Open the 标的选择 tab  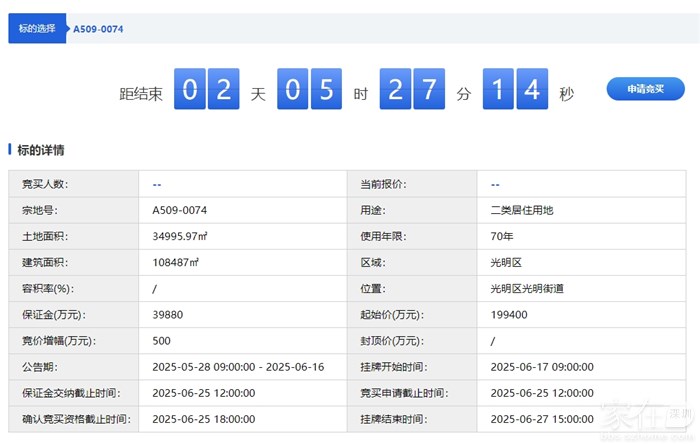point(37,29)
